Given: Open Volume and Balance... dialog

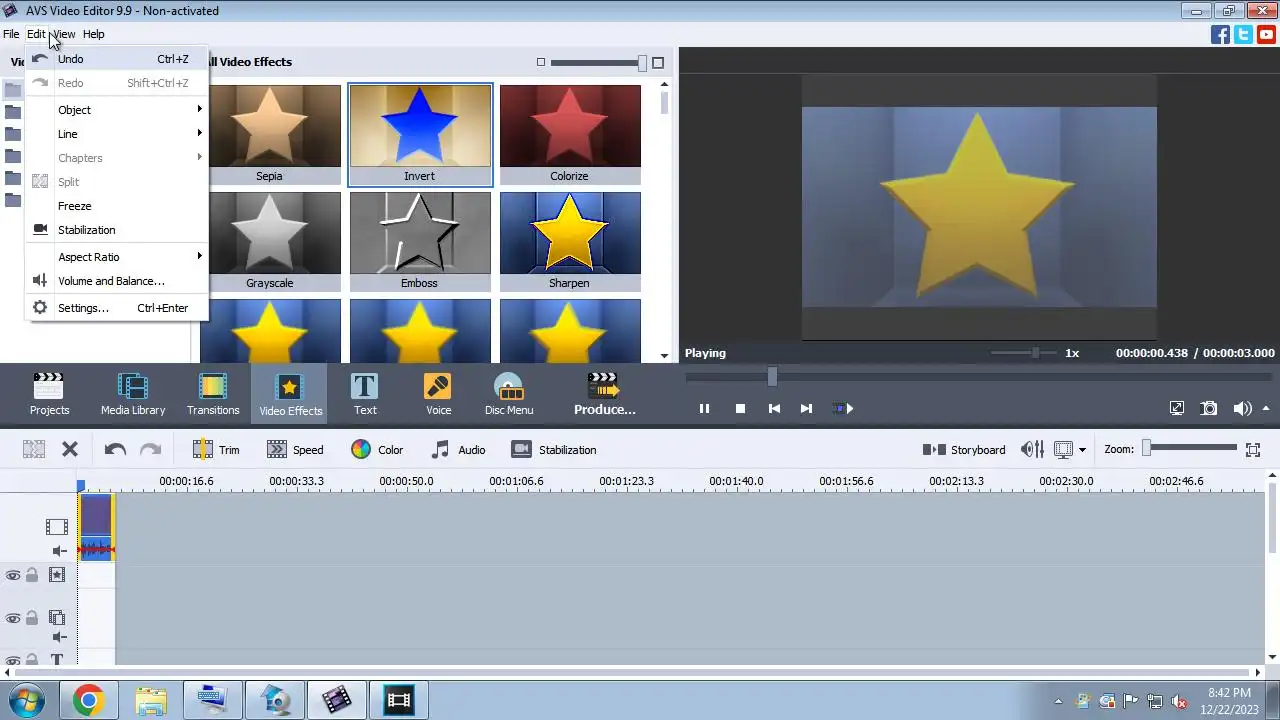Looking at the screenshot, I should point(118,281).
